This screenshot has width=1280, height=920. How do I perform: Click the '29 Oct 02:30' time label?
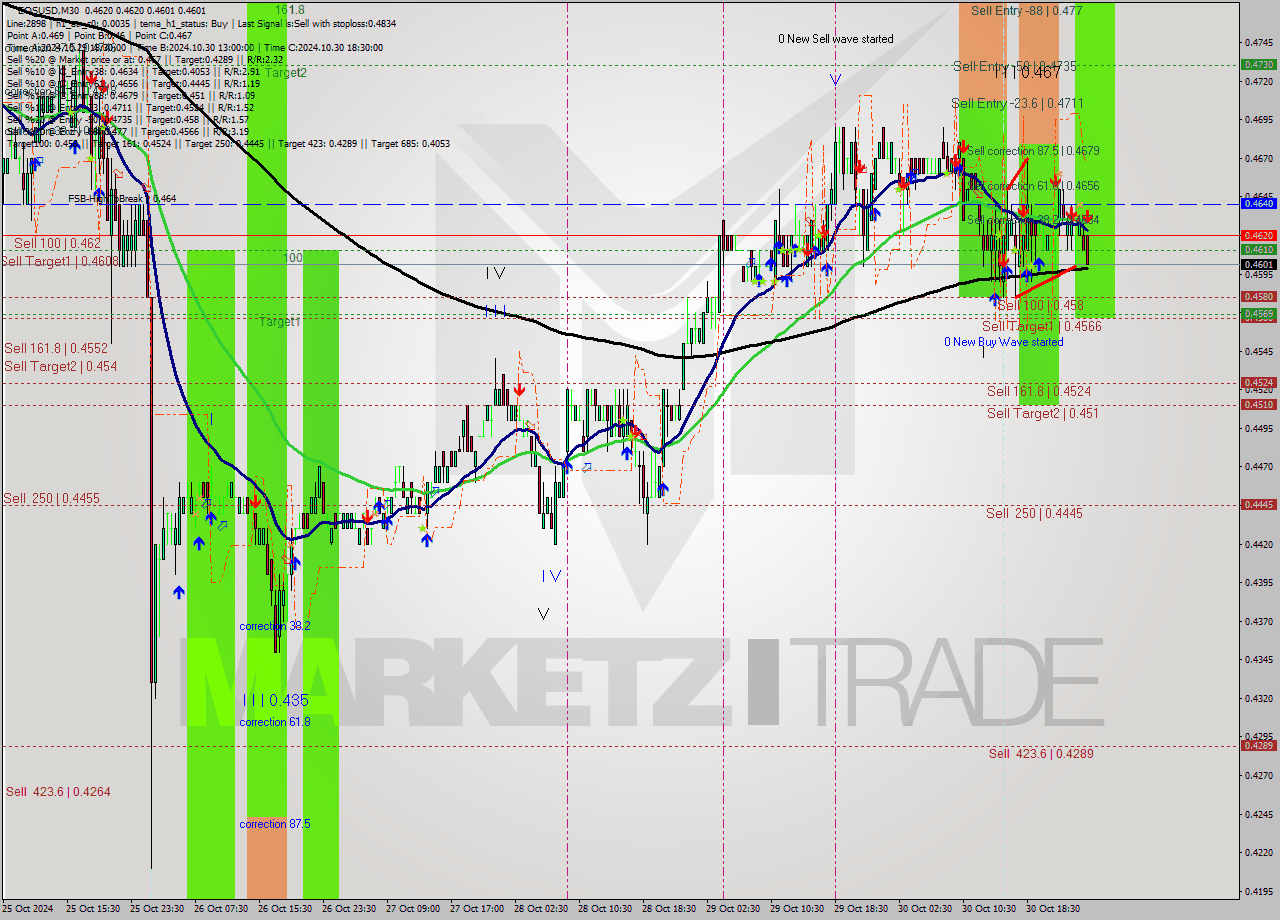pos(733,909)
